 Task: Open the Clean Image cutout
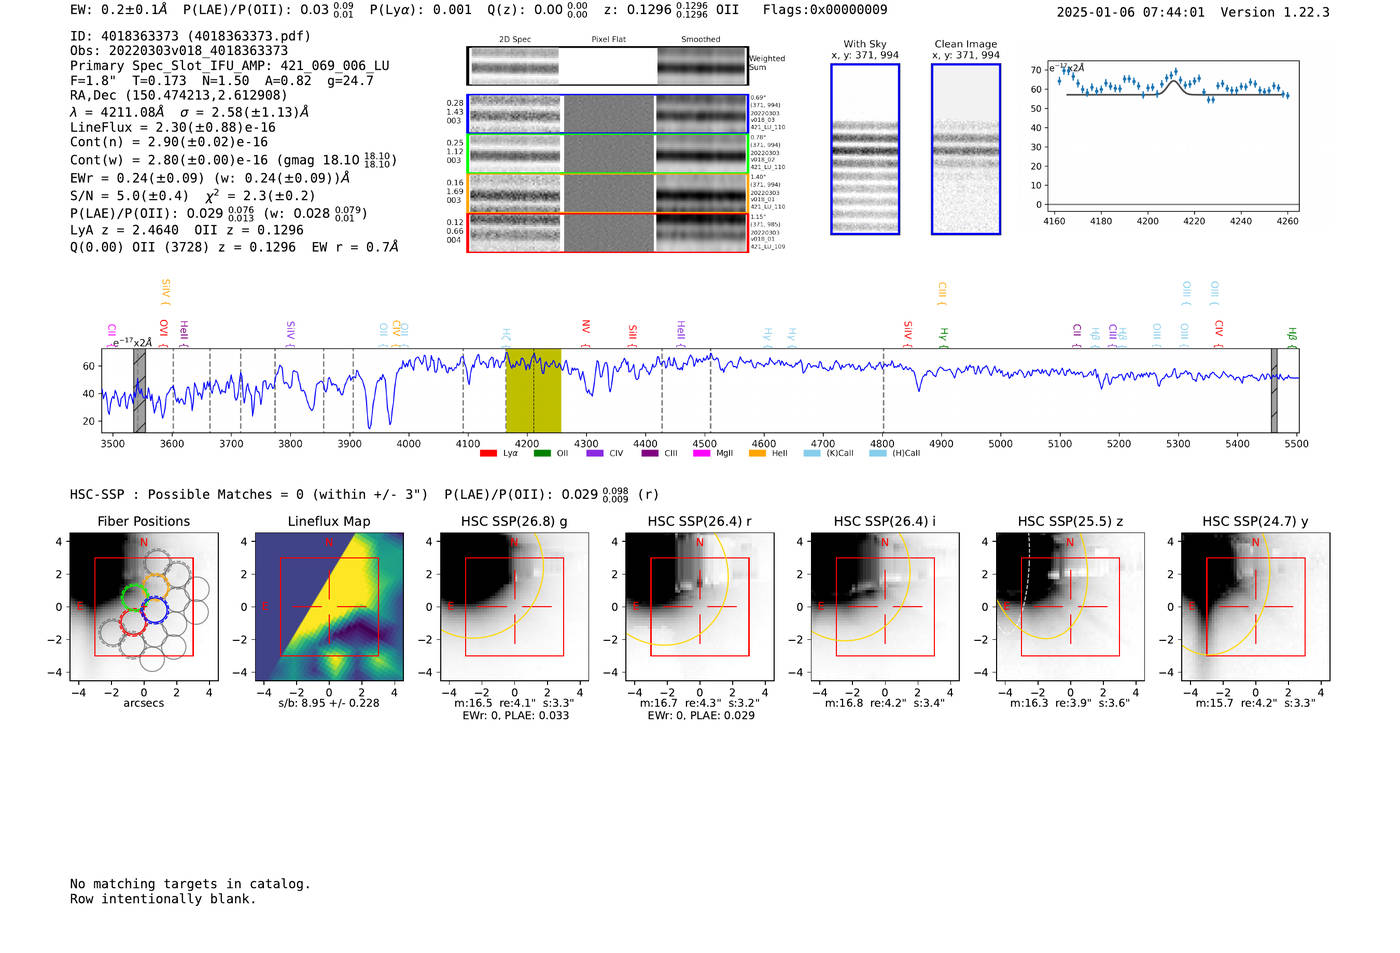click(x=966, y=149)
